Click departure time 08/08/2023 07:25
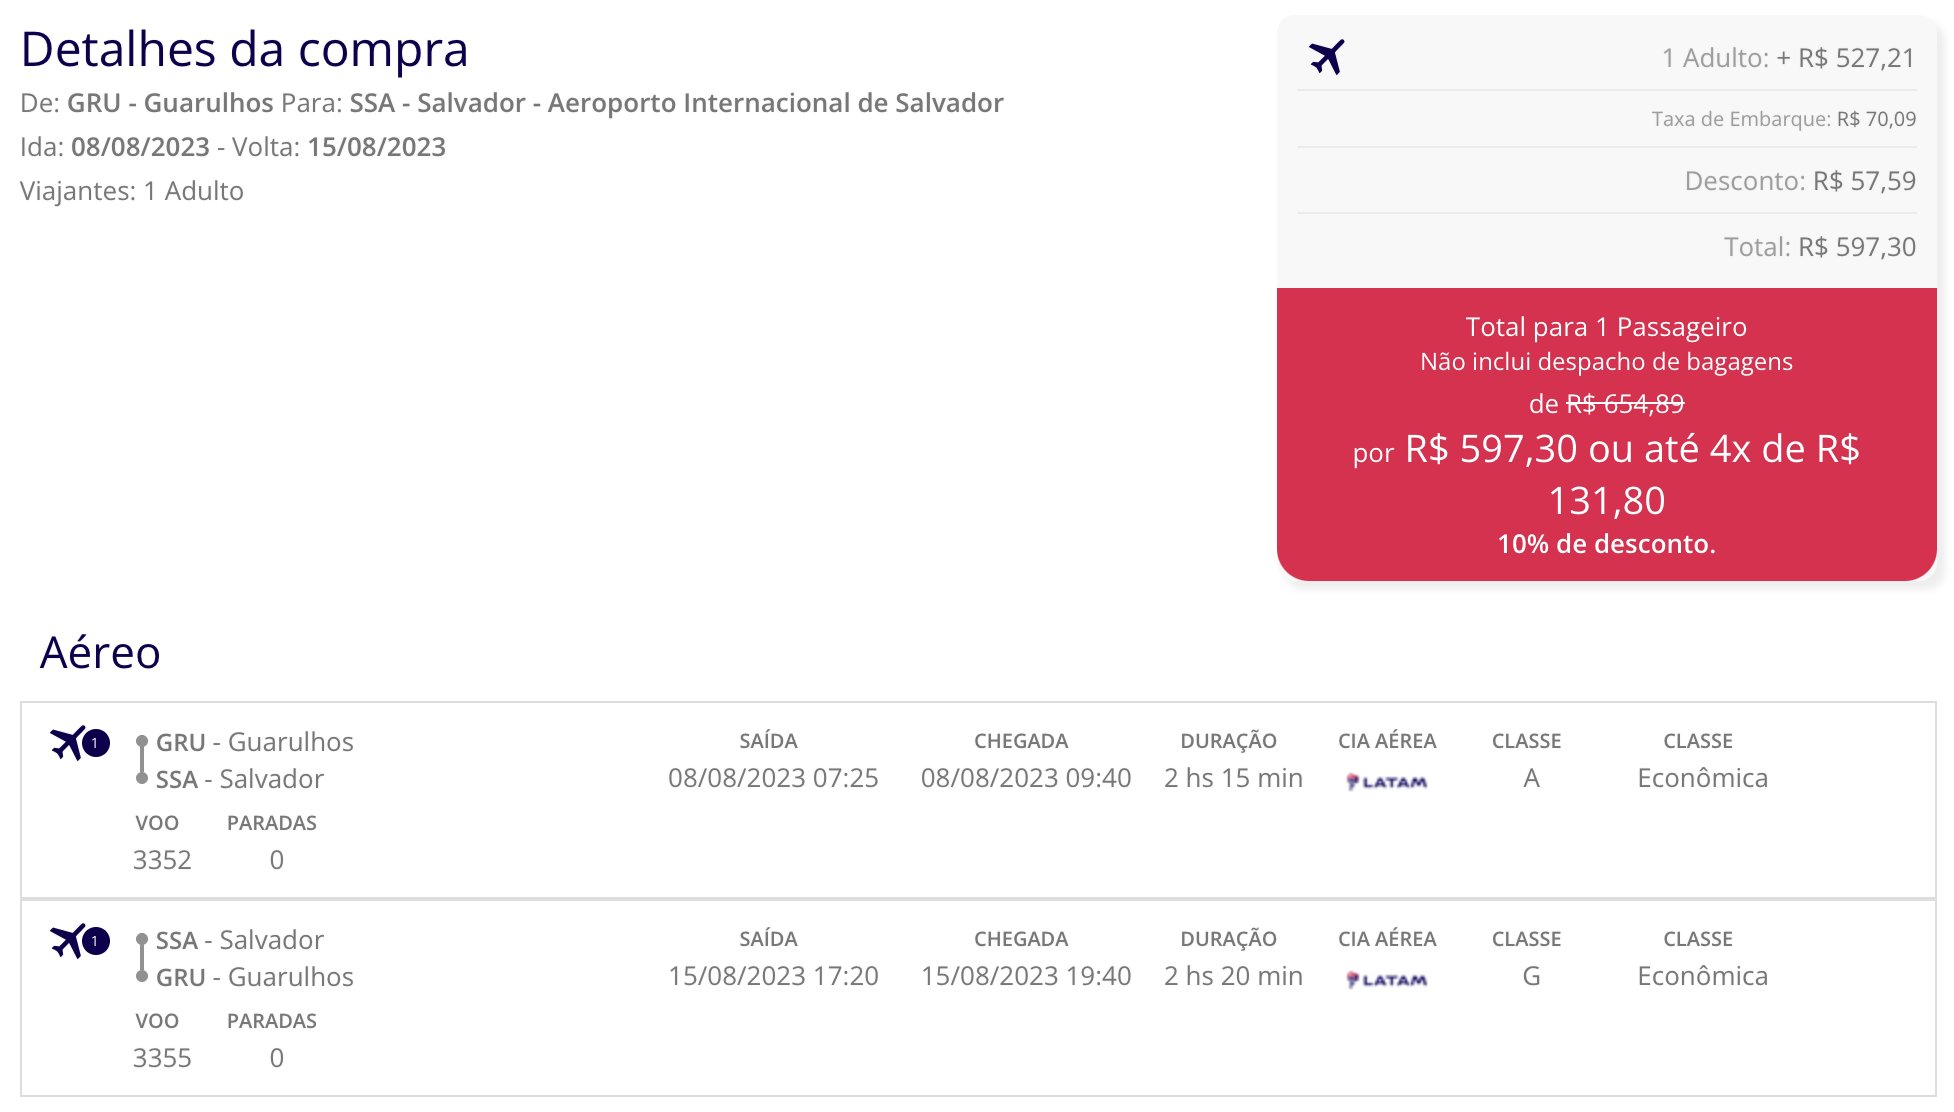Screen dimensions: 1954x1112 (x=773, y=778)
